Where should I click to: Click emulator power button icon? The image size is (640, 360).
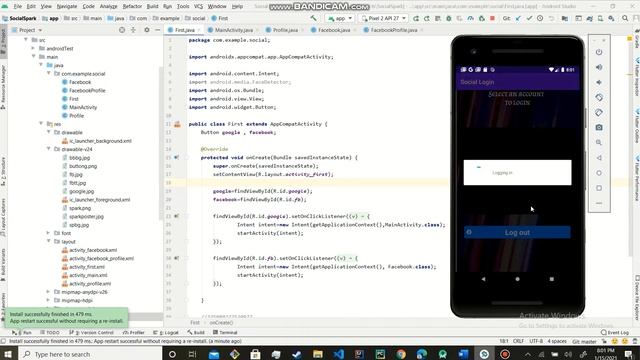click(x=599, y=52)
